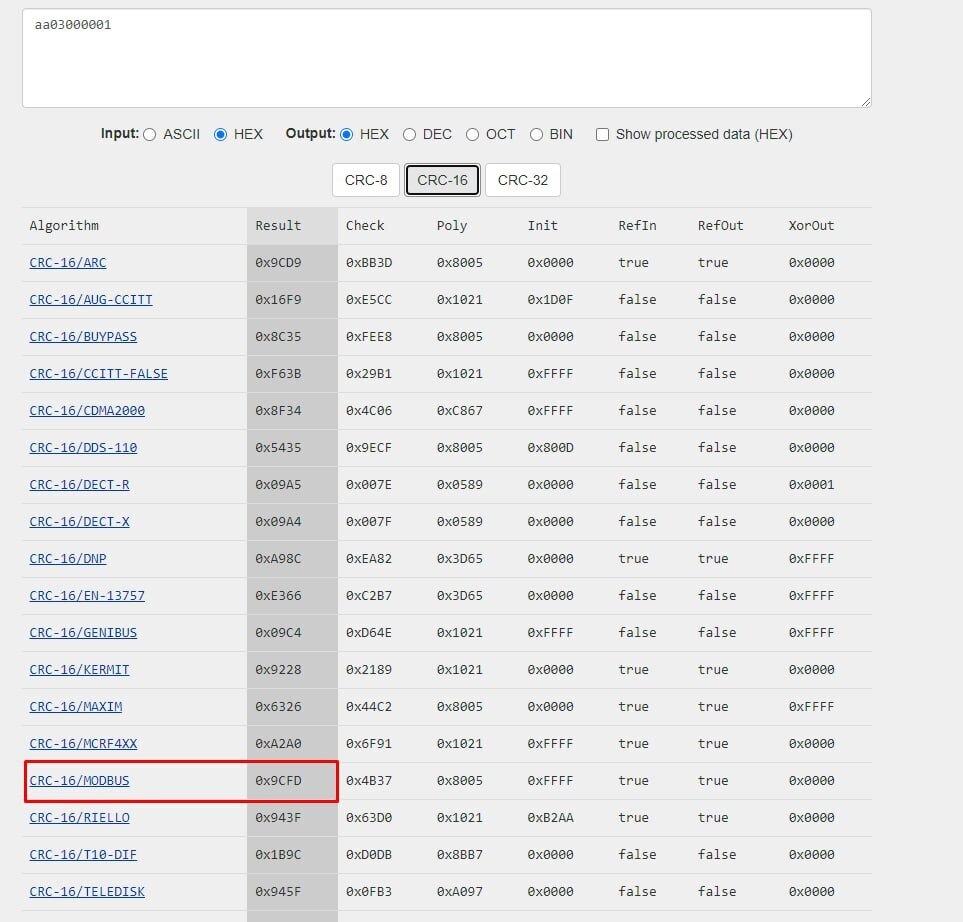Click the DDS-110 init value 0x800D

pos(550,448)
